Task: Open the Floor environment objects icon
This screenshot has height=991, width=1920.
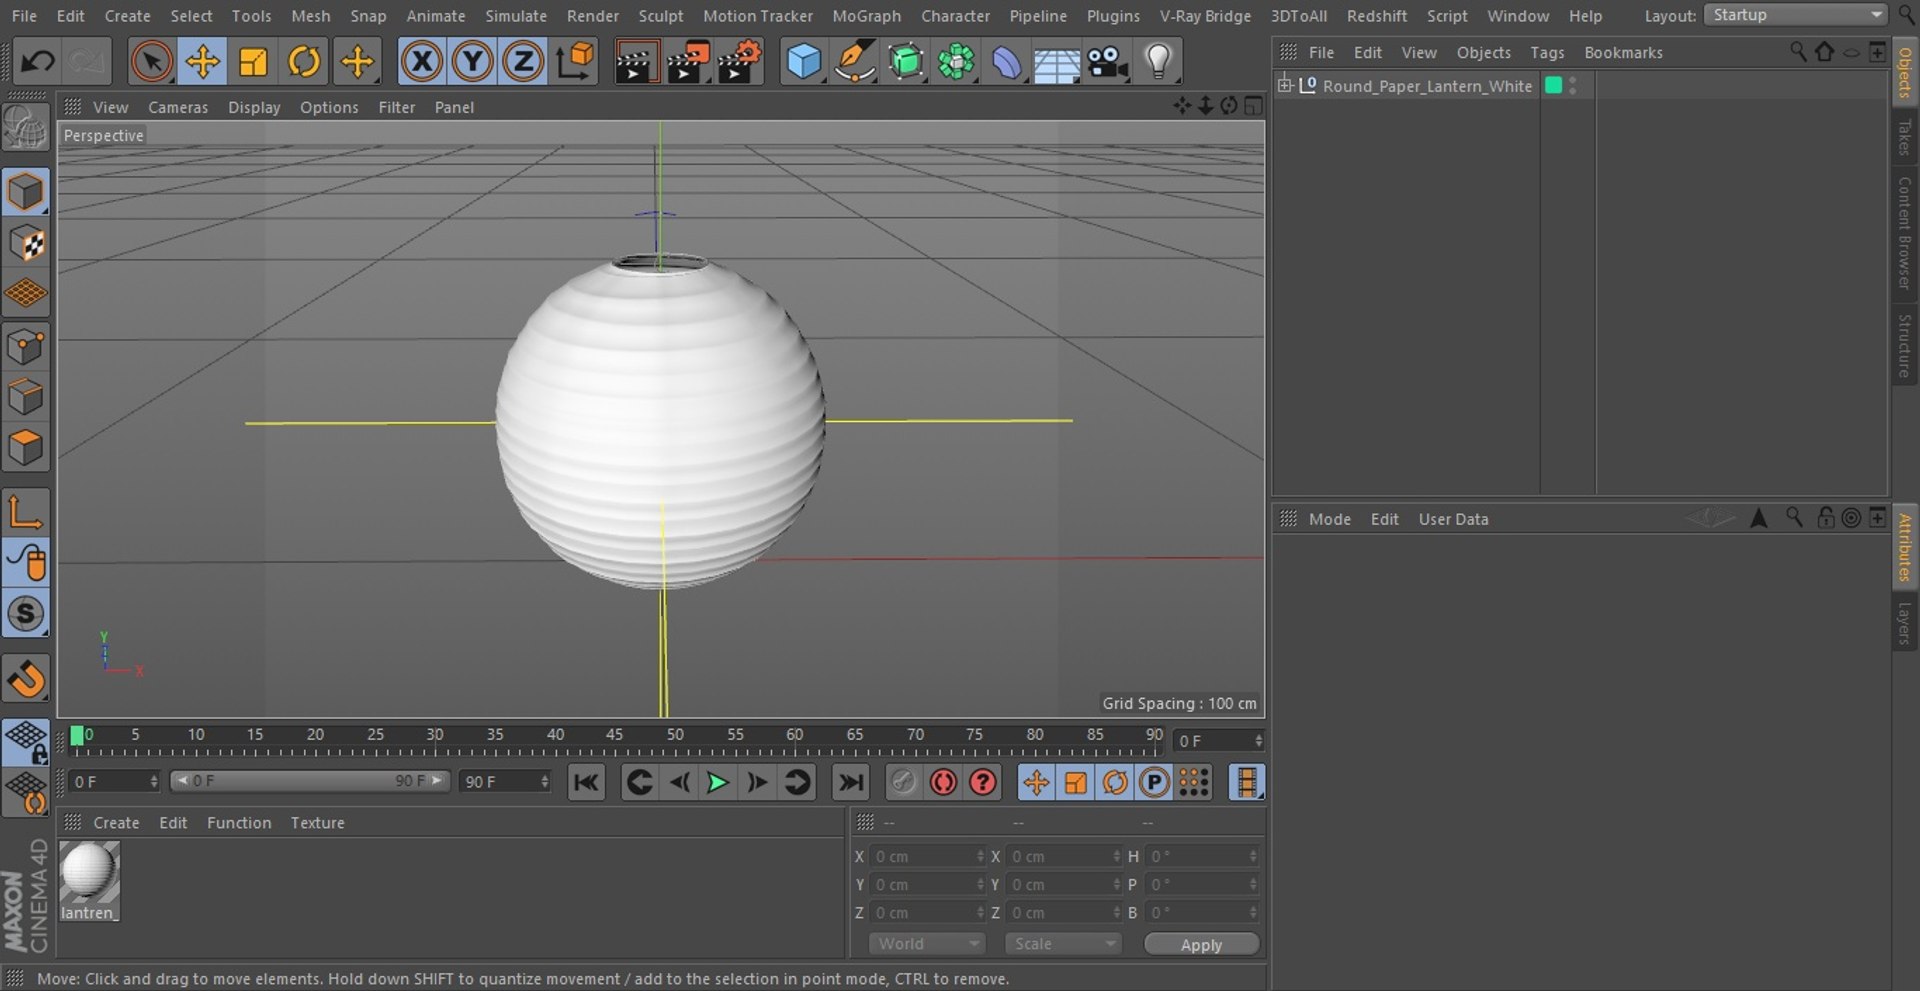Action: pos(1056,62)
